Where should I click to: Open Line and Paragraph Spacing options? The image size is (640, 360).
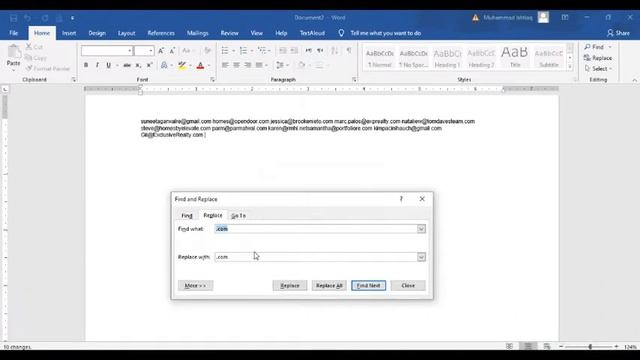pyautogui.click(x=280, y=65)
